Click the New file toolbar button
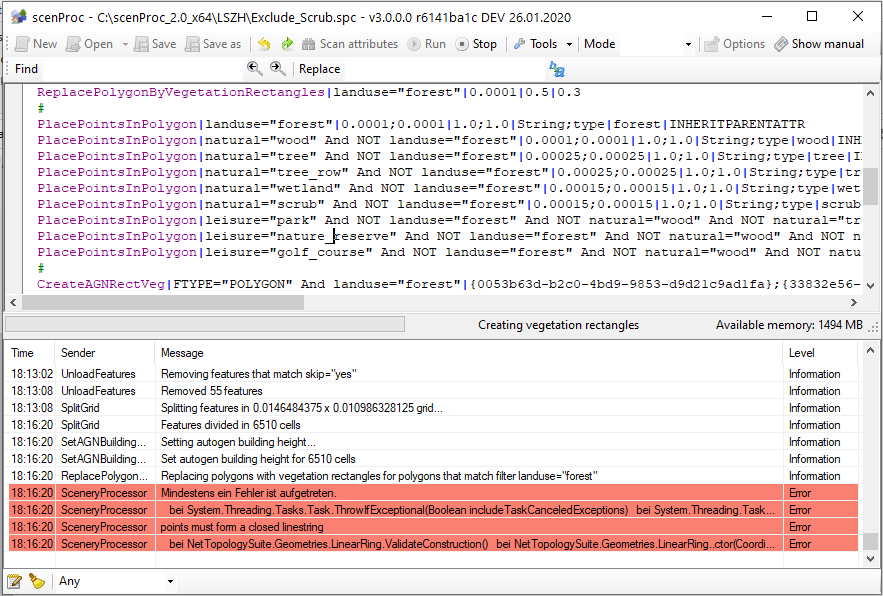This screenshot has width=883, height=596. click(36, 44)
